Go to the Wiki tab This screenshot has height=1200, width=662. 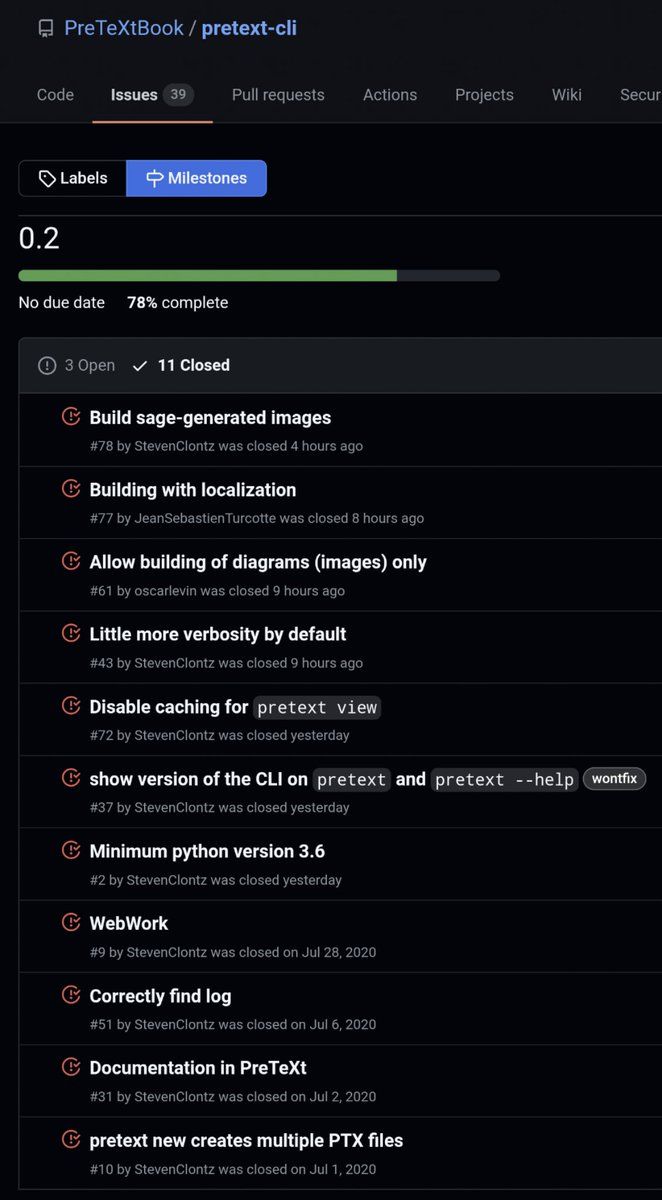567,95
